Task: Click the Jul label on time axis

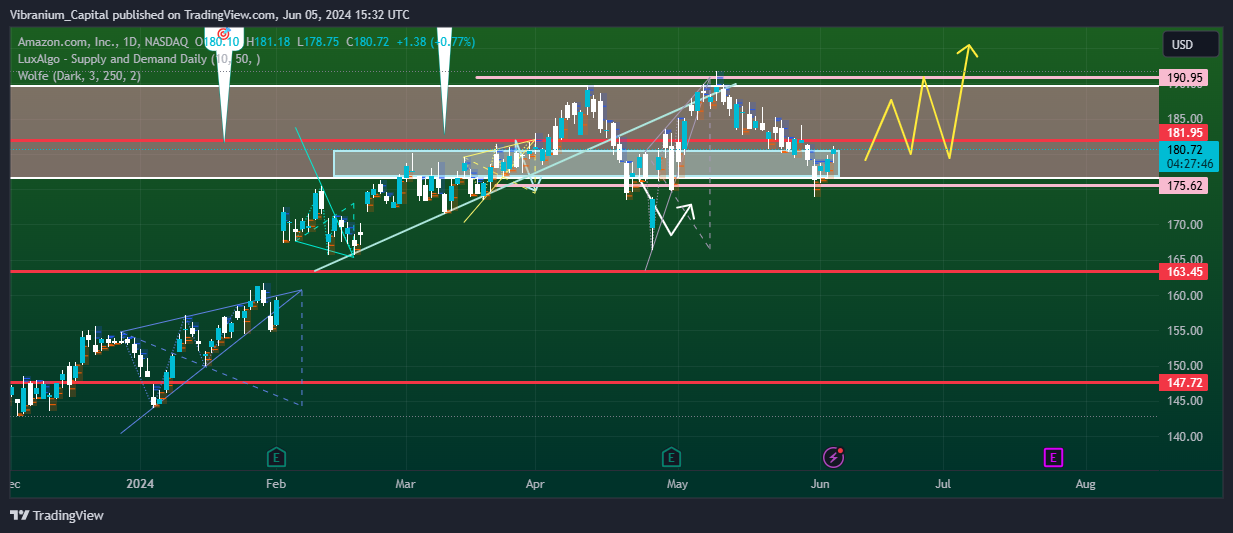Action: (x=942, y=484)
